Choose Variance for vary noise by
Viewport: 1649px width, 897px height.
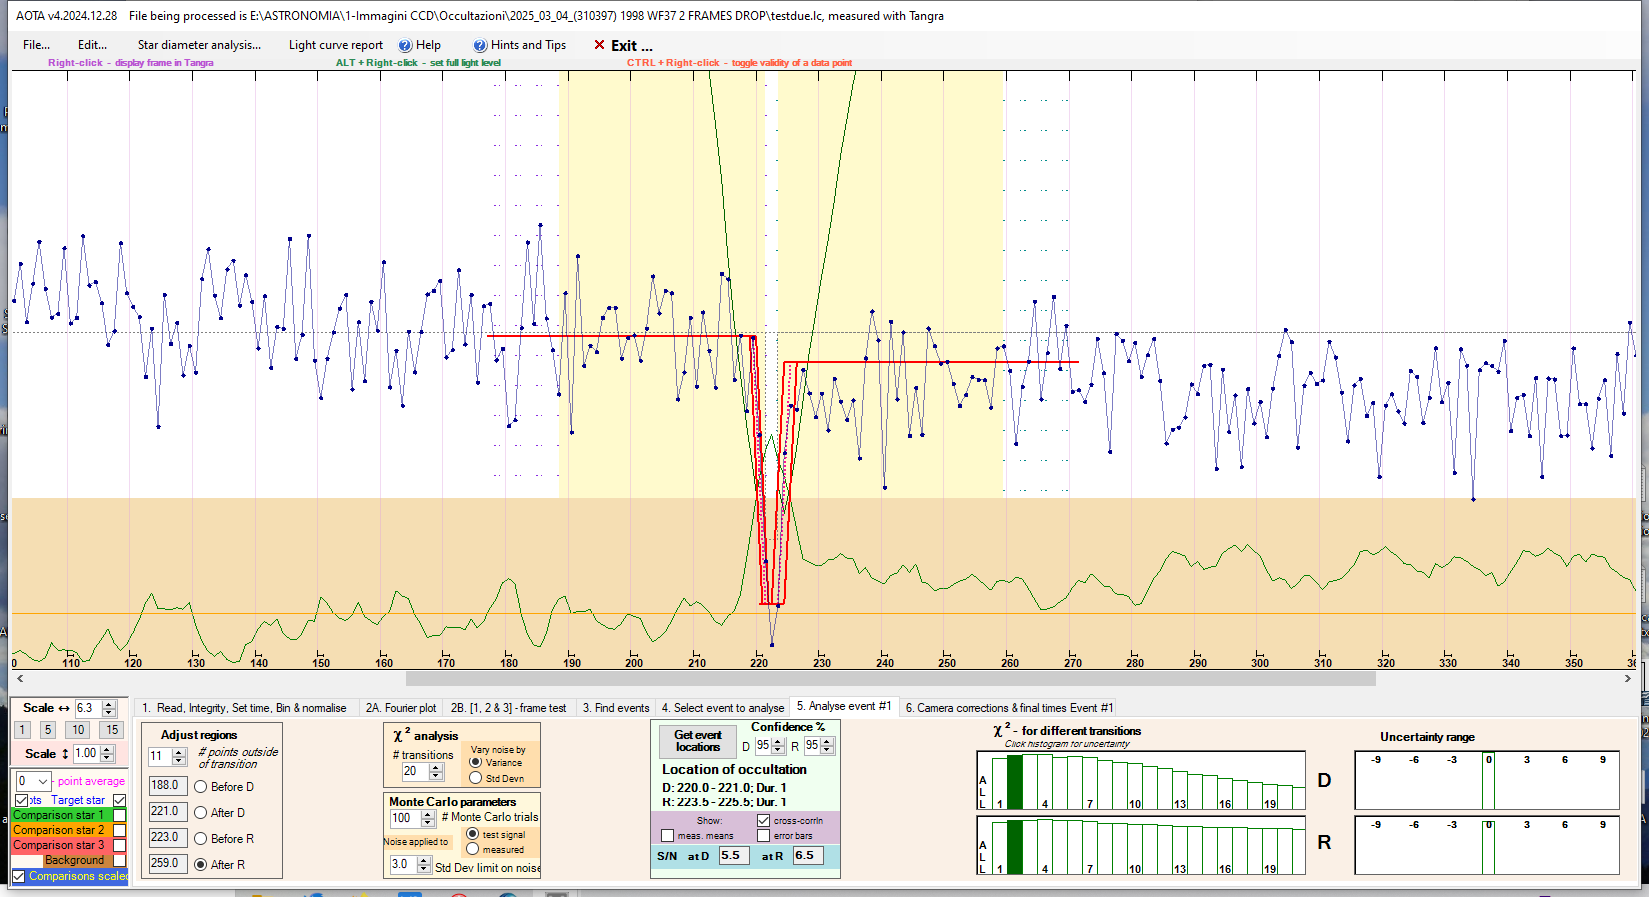point(475,762)
